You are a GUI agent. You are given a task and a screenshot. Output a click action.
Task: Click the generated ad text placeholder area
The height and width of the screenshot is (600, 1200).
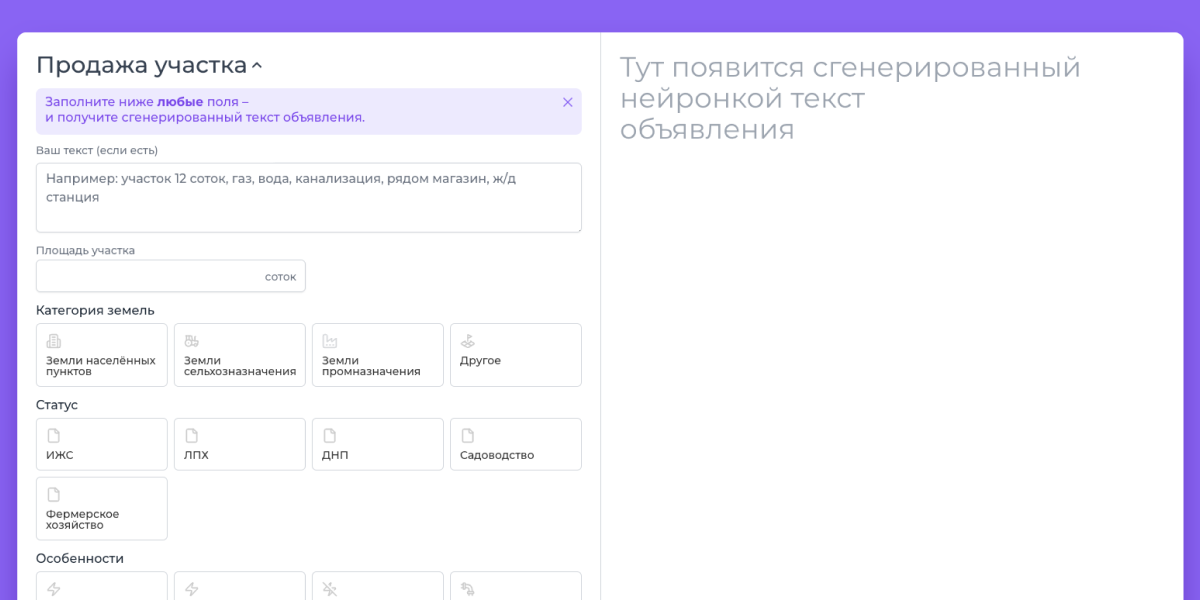[x=850, y=98]
